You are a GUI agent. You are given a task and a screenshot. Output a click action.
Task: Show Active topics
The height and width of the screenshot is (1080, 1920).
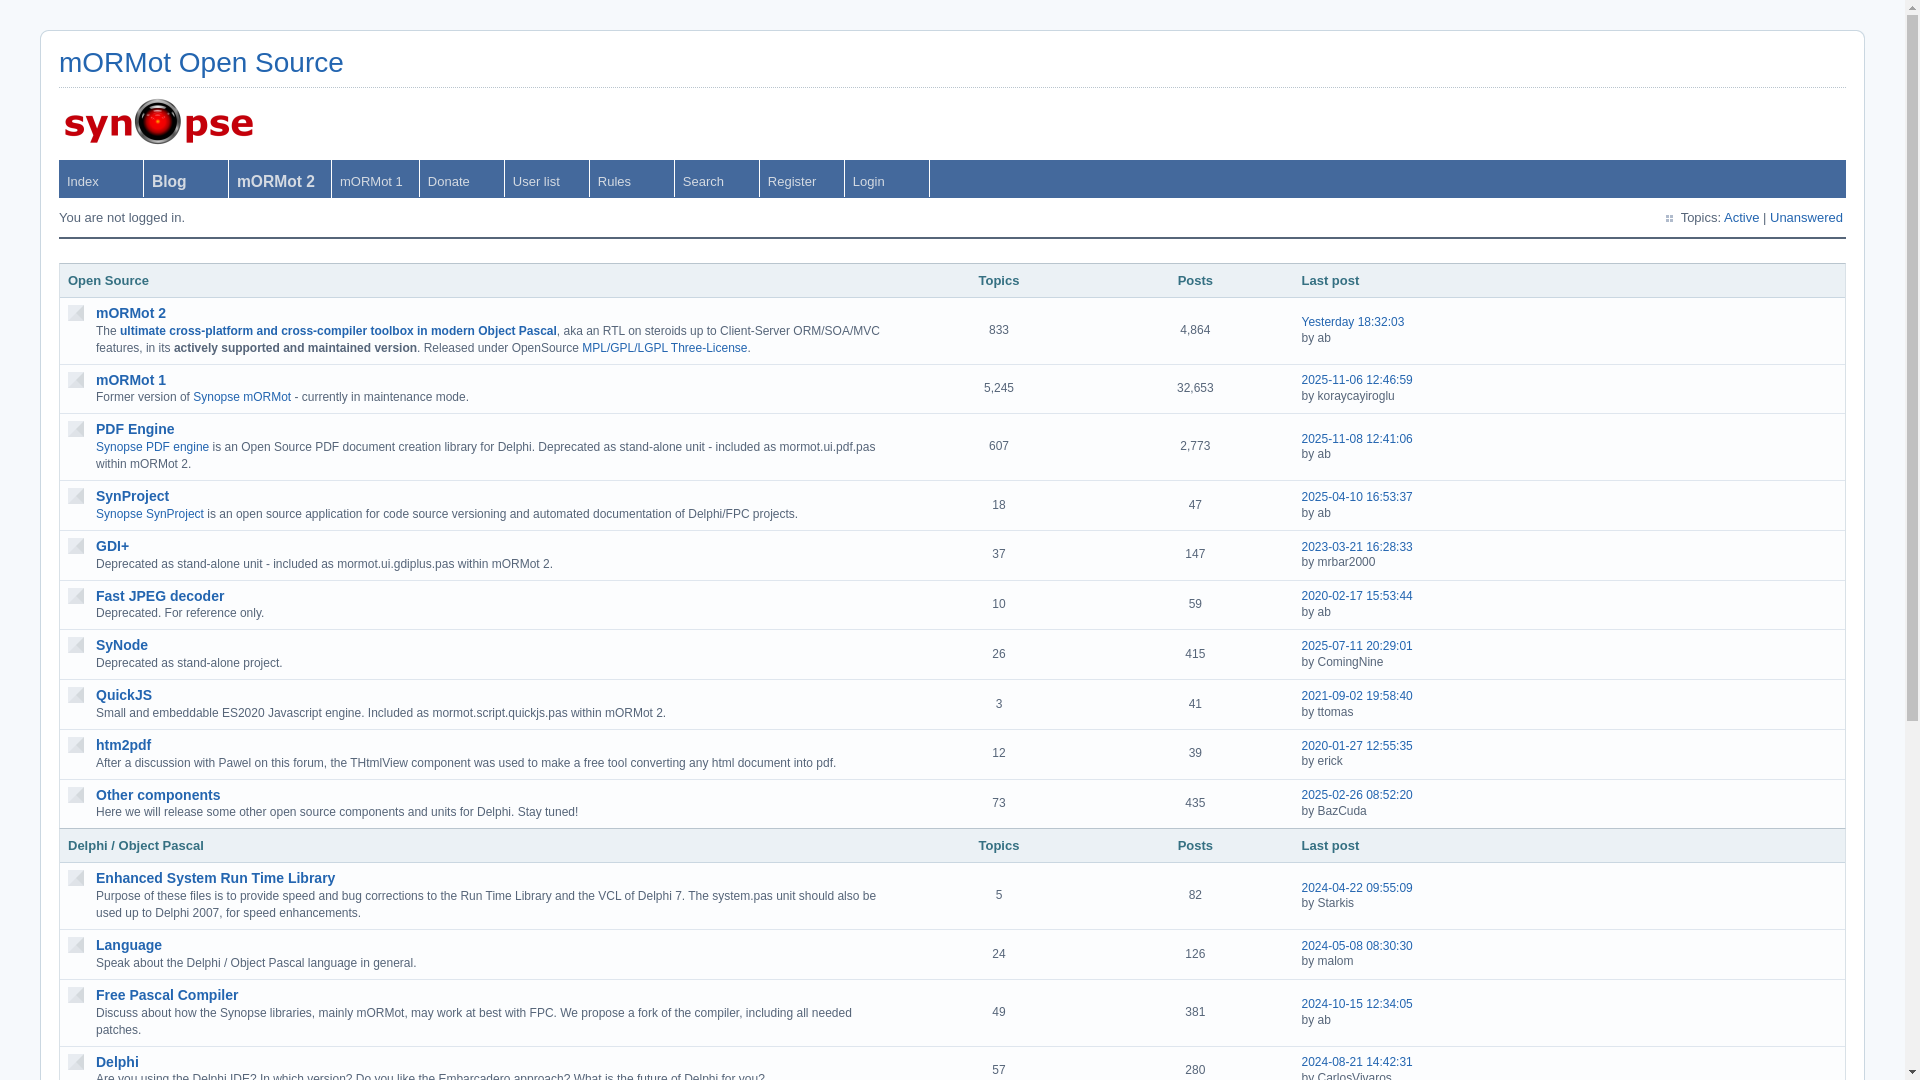(1741, 218)
